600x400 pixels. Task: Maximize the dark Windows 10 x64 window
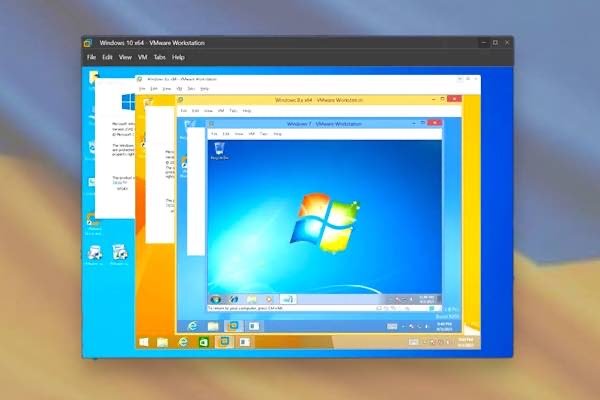(495, 42)
